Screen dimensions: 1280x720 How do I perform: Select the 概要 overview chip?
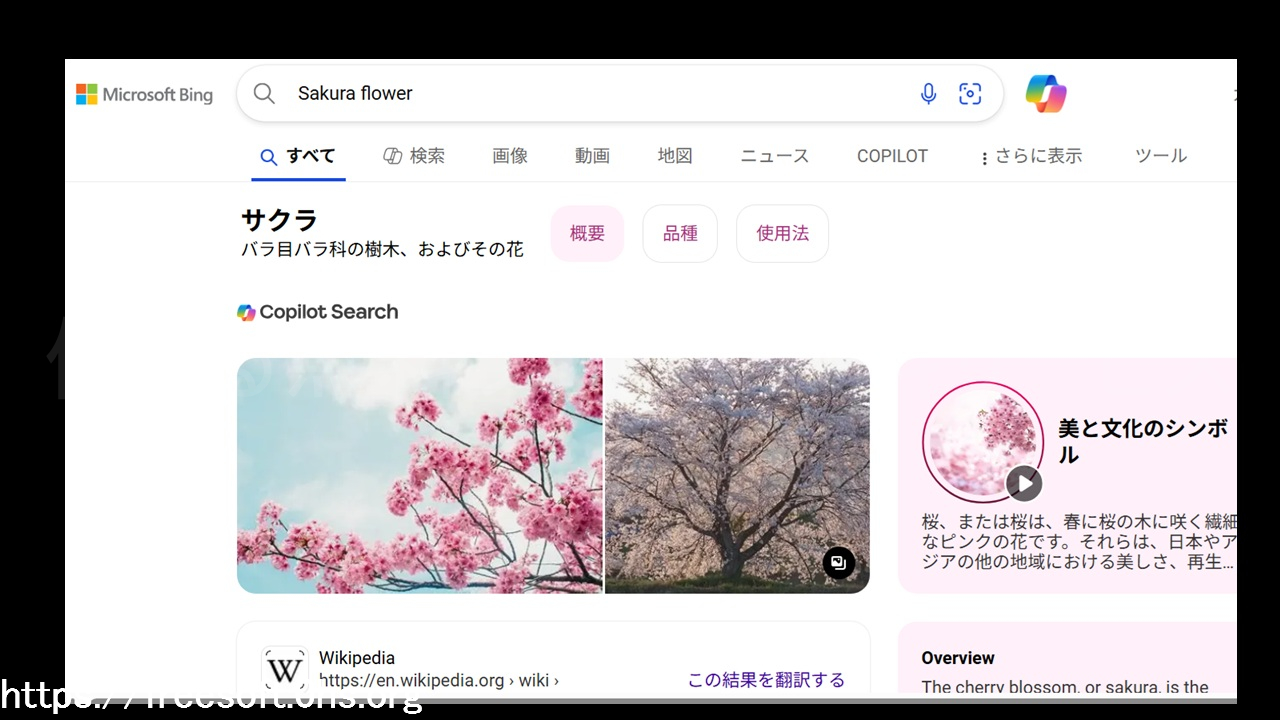pos(587,234)
